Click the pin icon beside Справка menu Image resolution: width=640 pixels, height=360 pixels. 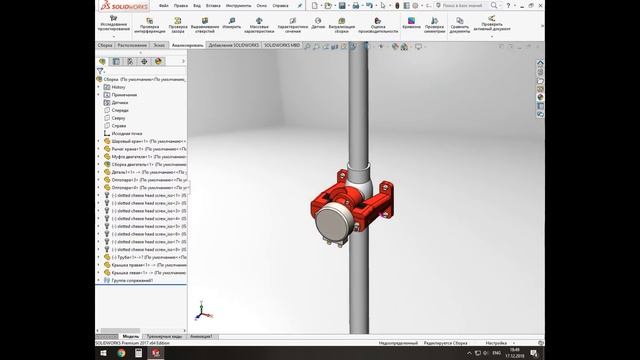click(300, 6)
